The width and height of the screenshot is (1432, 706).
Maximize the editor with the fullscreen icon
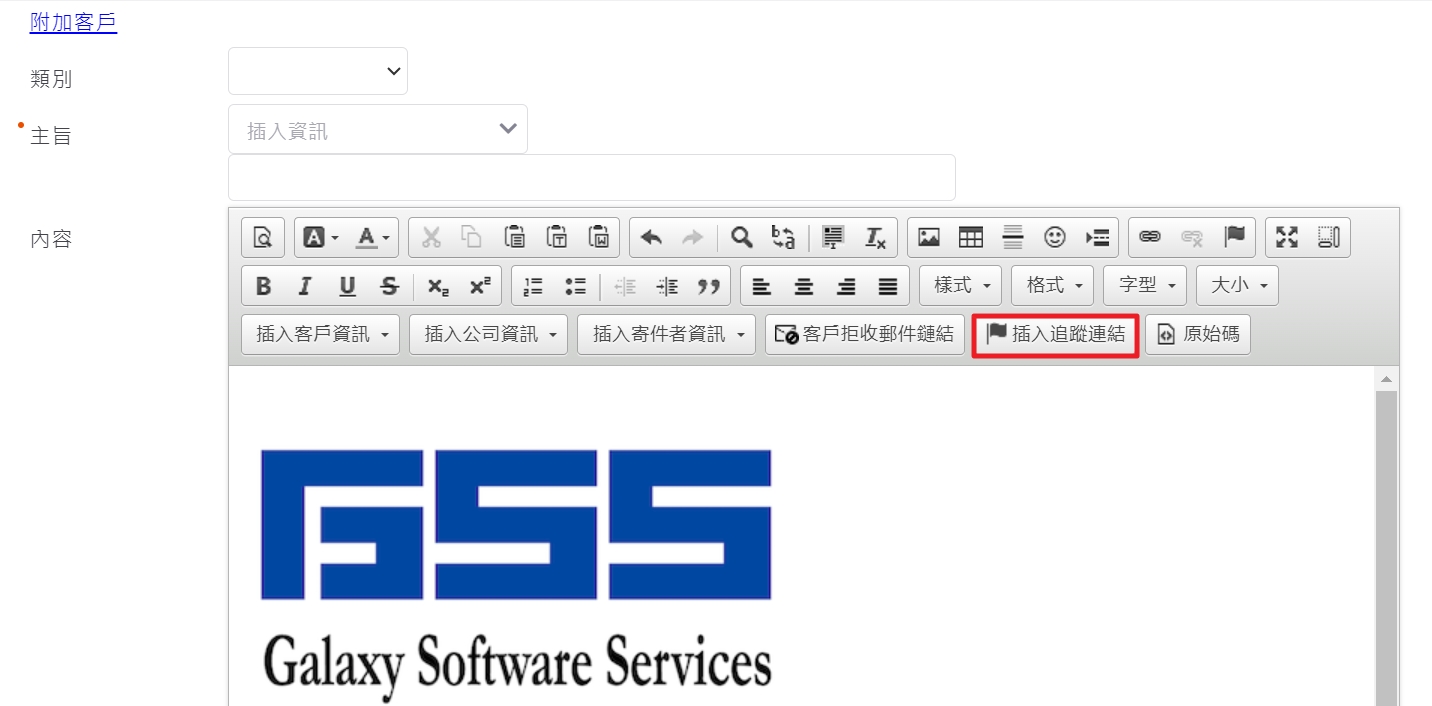pos(1287,237)
